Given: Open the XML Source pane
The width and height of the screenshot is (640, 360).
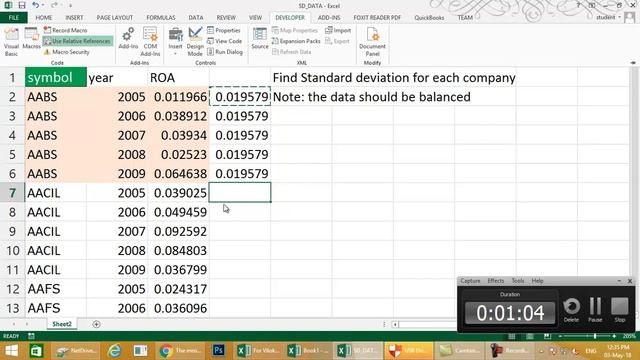Looking at the screenshot, I should (260, 39).
